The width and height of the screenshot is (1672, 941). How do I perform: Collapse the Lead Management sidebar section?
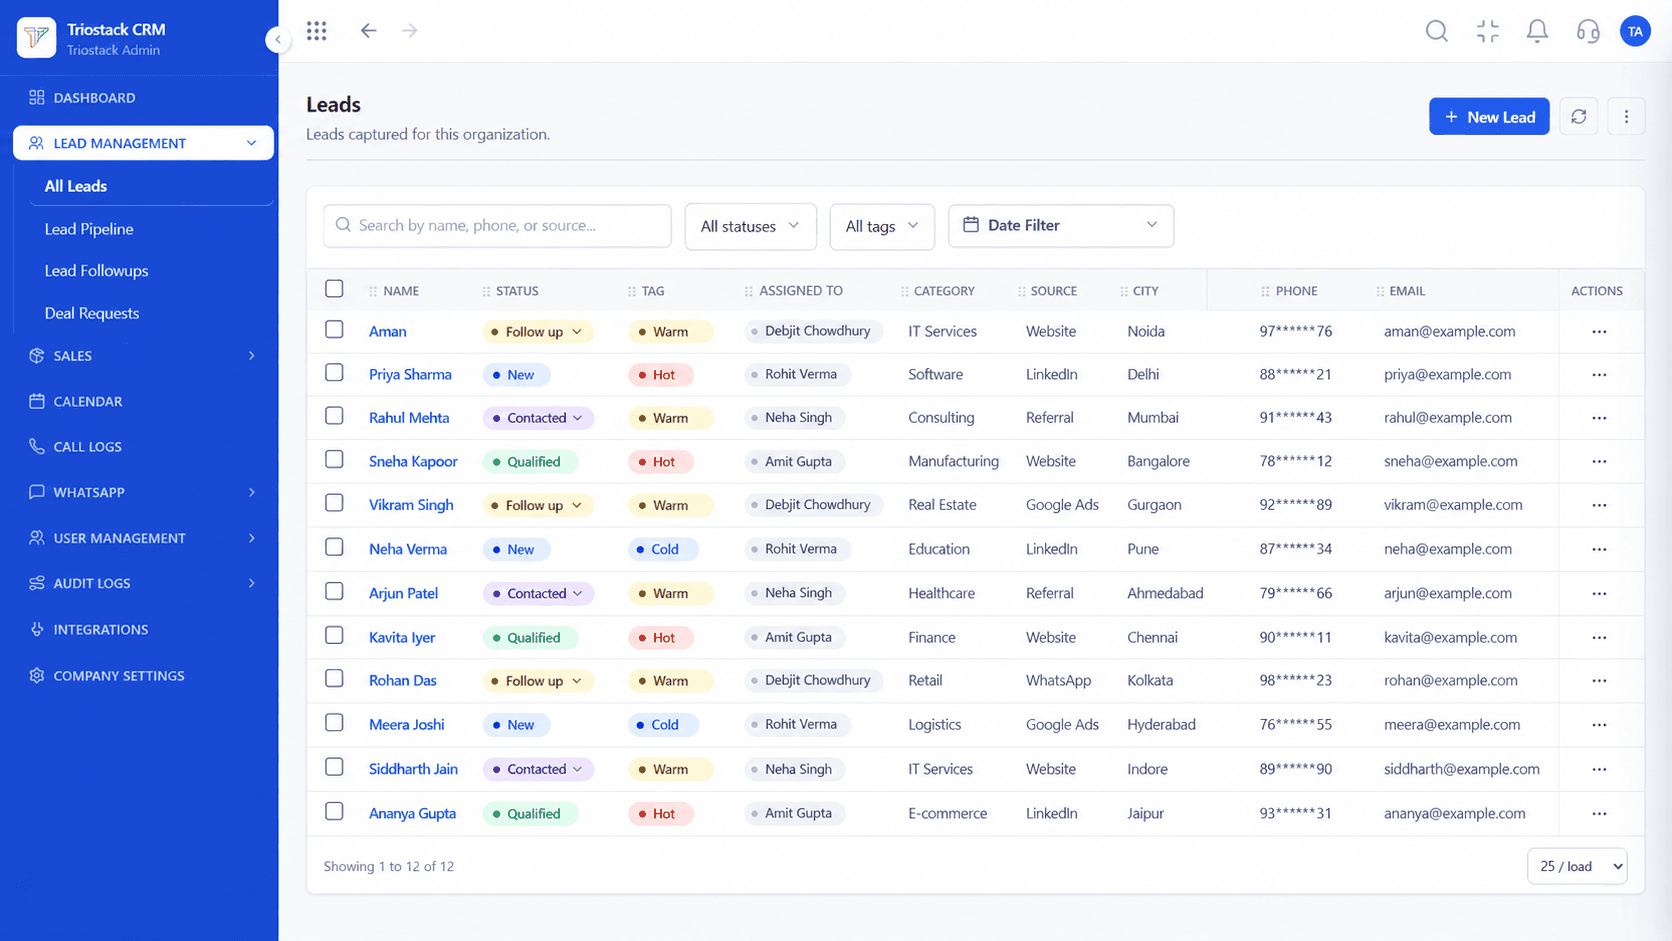point(144,143)
